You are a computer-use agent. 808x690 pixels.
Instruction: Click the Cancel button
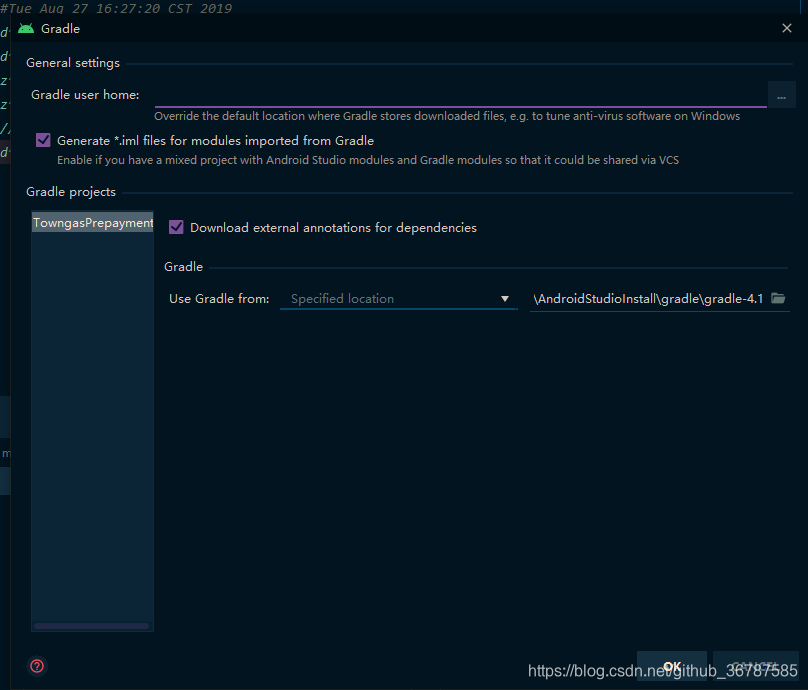click(755, 667)
